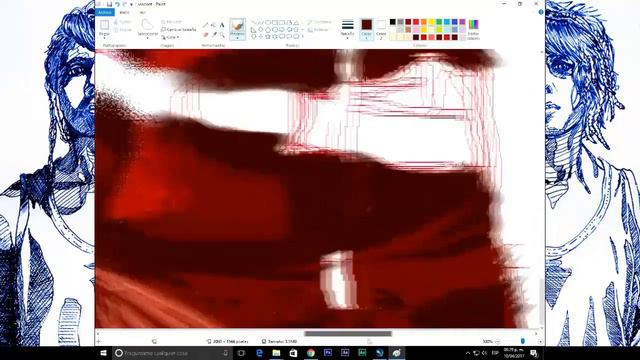
Task: Open the Contorno shape outline dropdown
Action: click(x=320, y=22)
